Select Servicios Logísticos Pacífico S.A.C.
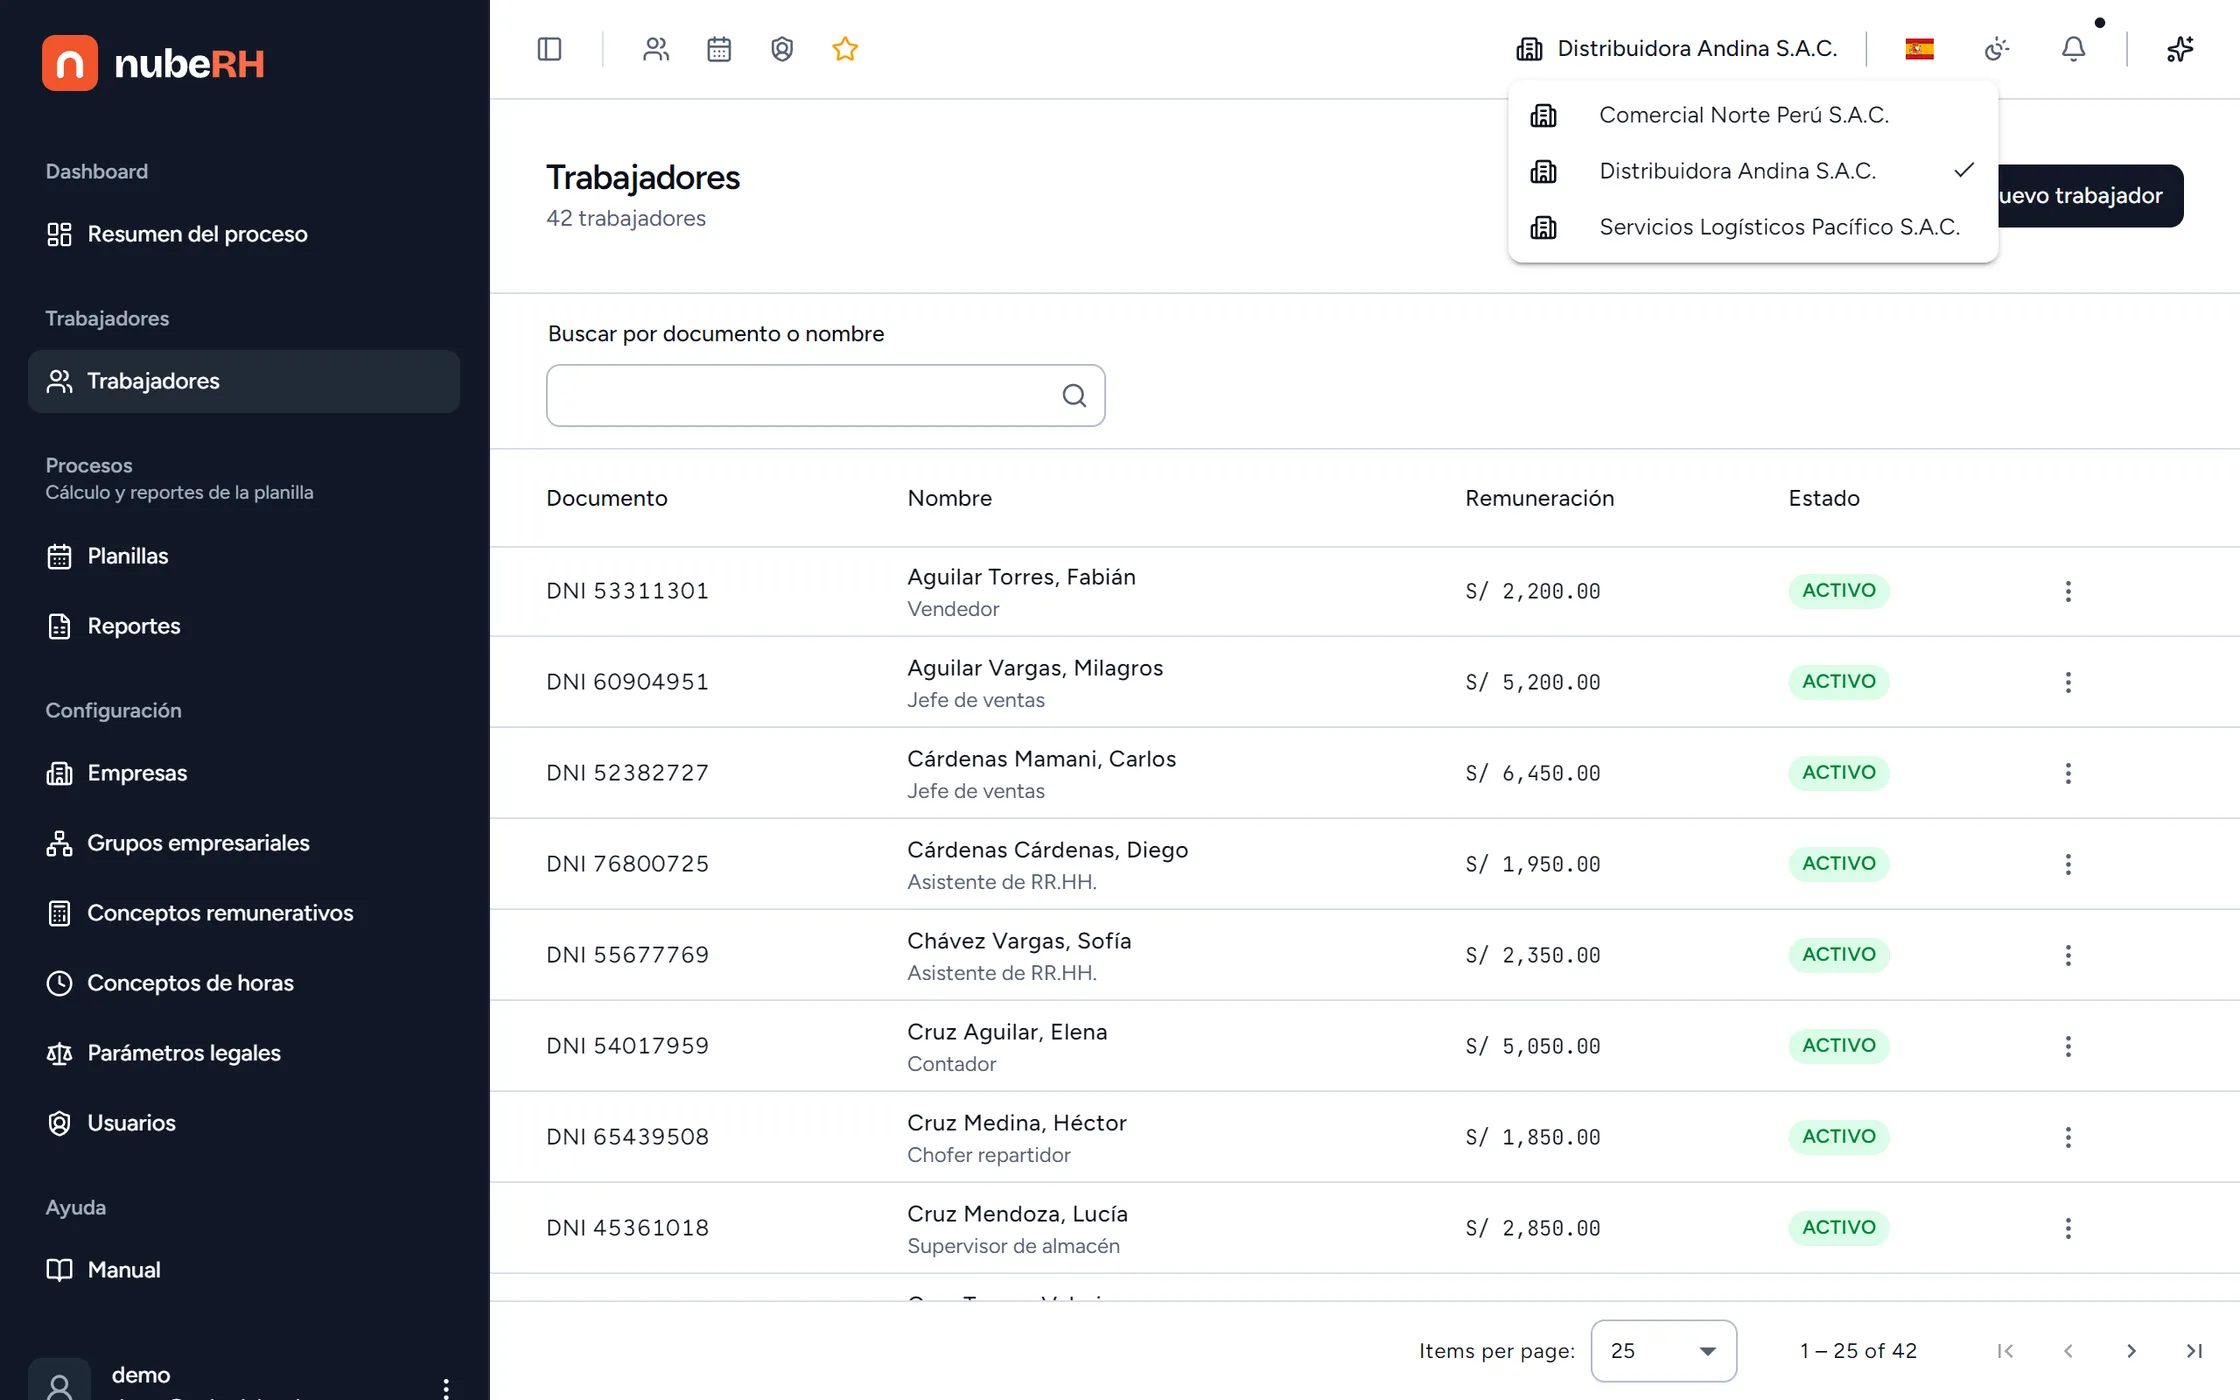The image size is (2240, 1400). pyautogui.click(x=1753, y=227)
